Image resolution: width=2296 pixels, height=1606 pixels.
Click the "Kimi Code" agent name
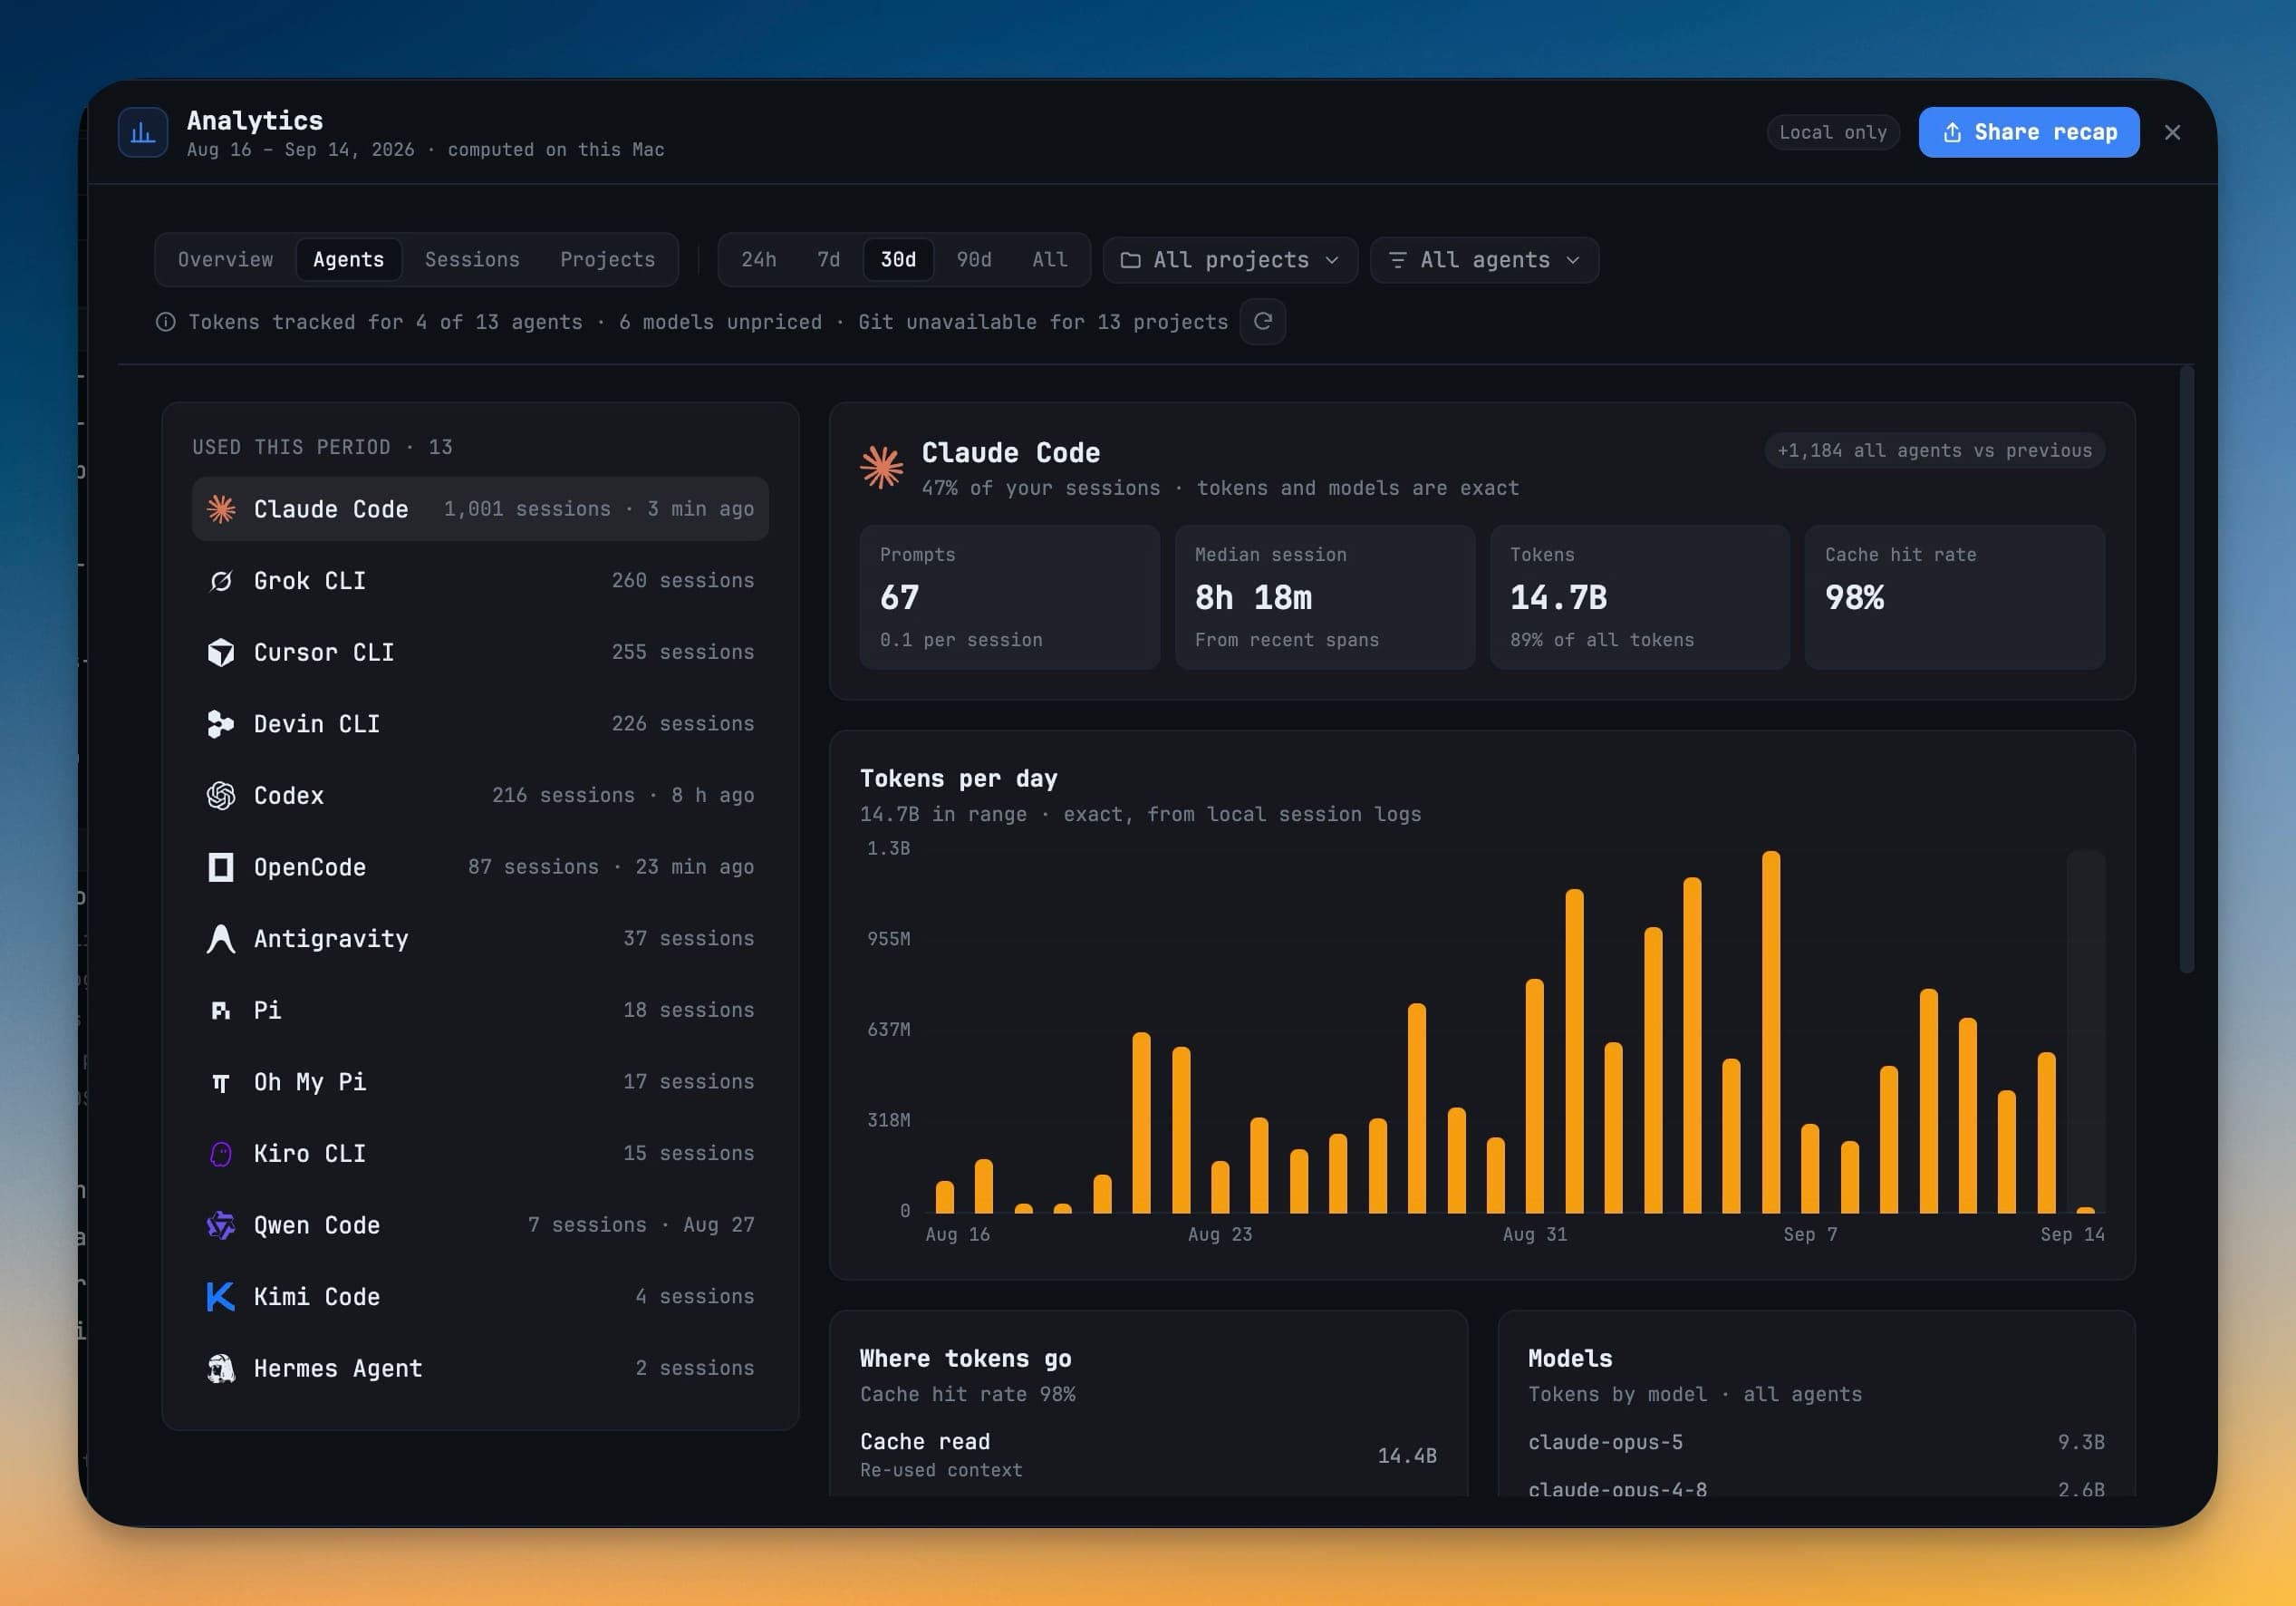click(x=317, y=1297)
